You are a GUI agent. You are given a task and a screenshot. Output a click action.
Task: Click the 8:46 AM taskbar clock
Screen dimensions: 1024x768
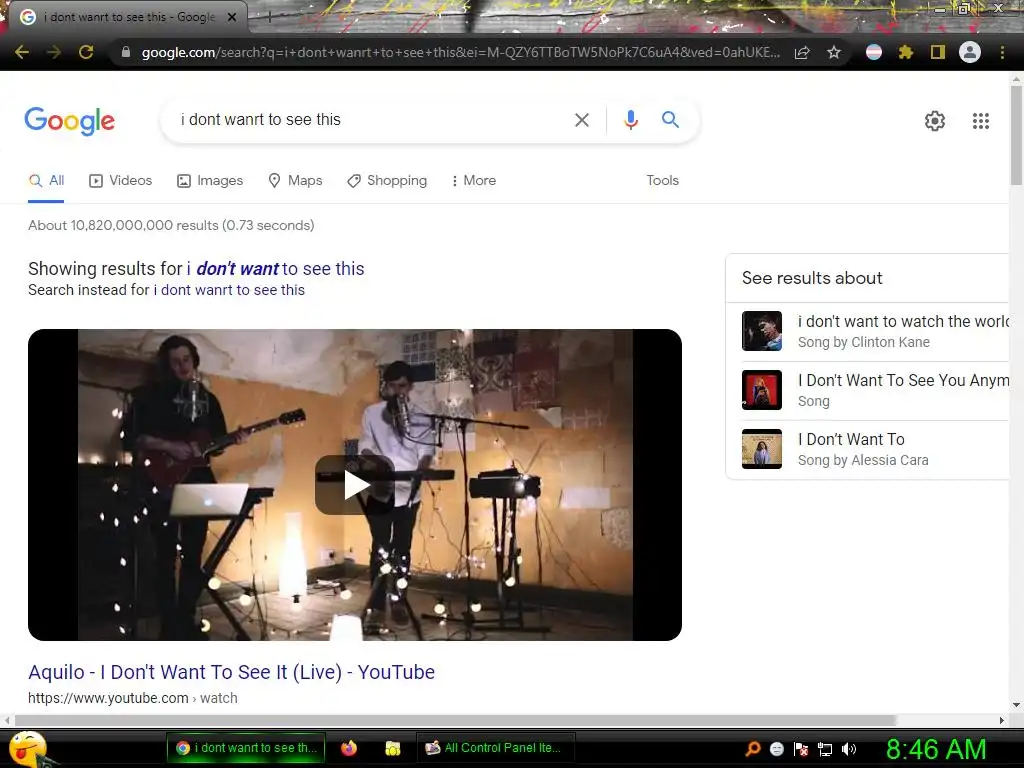pos(936,750)
